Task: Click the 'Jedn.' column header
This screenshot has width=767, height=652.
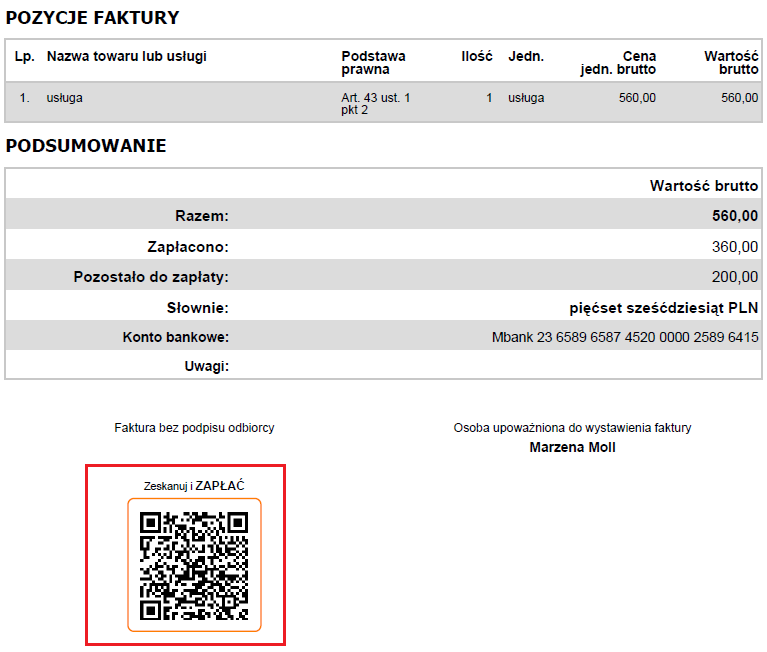Action: (x=526, y=56)
